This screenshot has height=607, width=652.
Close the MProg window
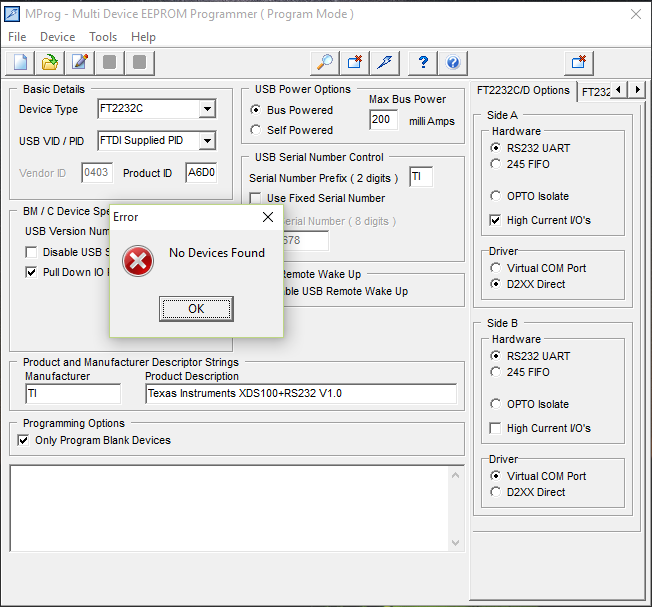coord(636,14)
